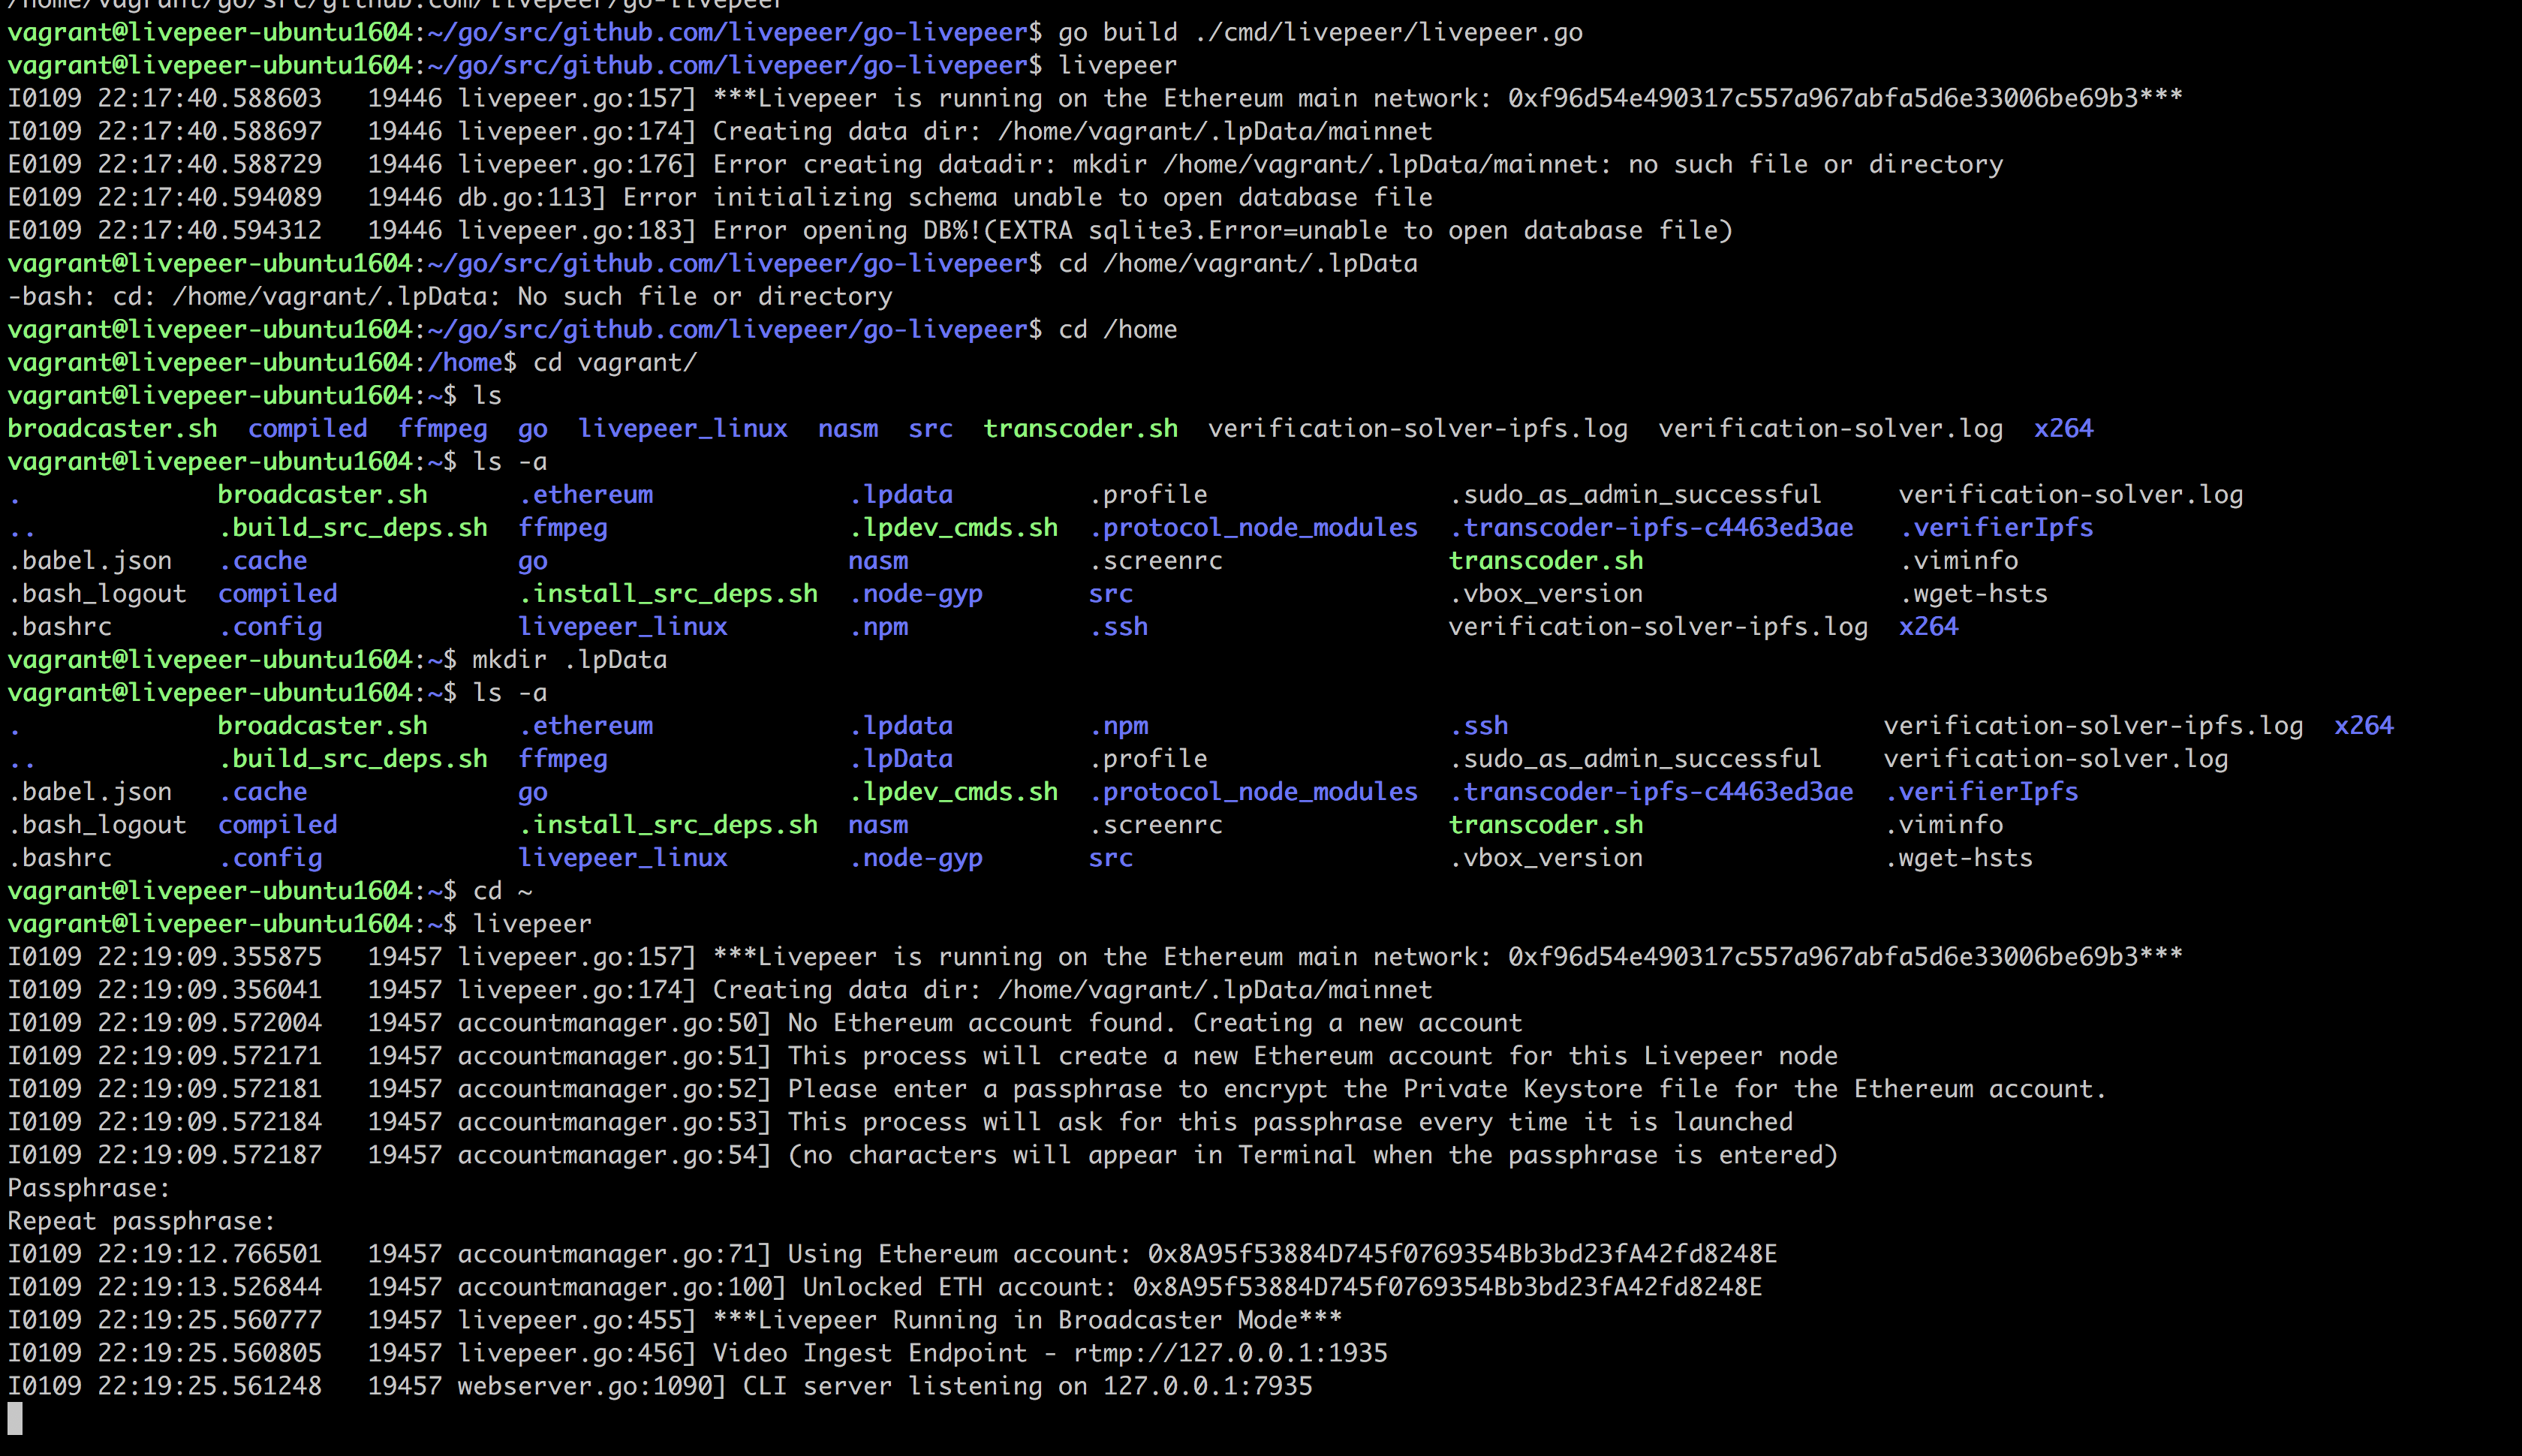Image resolution: width=2522 pixels, height=1456 pixels.
Task: Select the "mkdir .lpData" command
Action: coord(570,660)
